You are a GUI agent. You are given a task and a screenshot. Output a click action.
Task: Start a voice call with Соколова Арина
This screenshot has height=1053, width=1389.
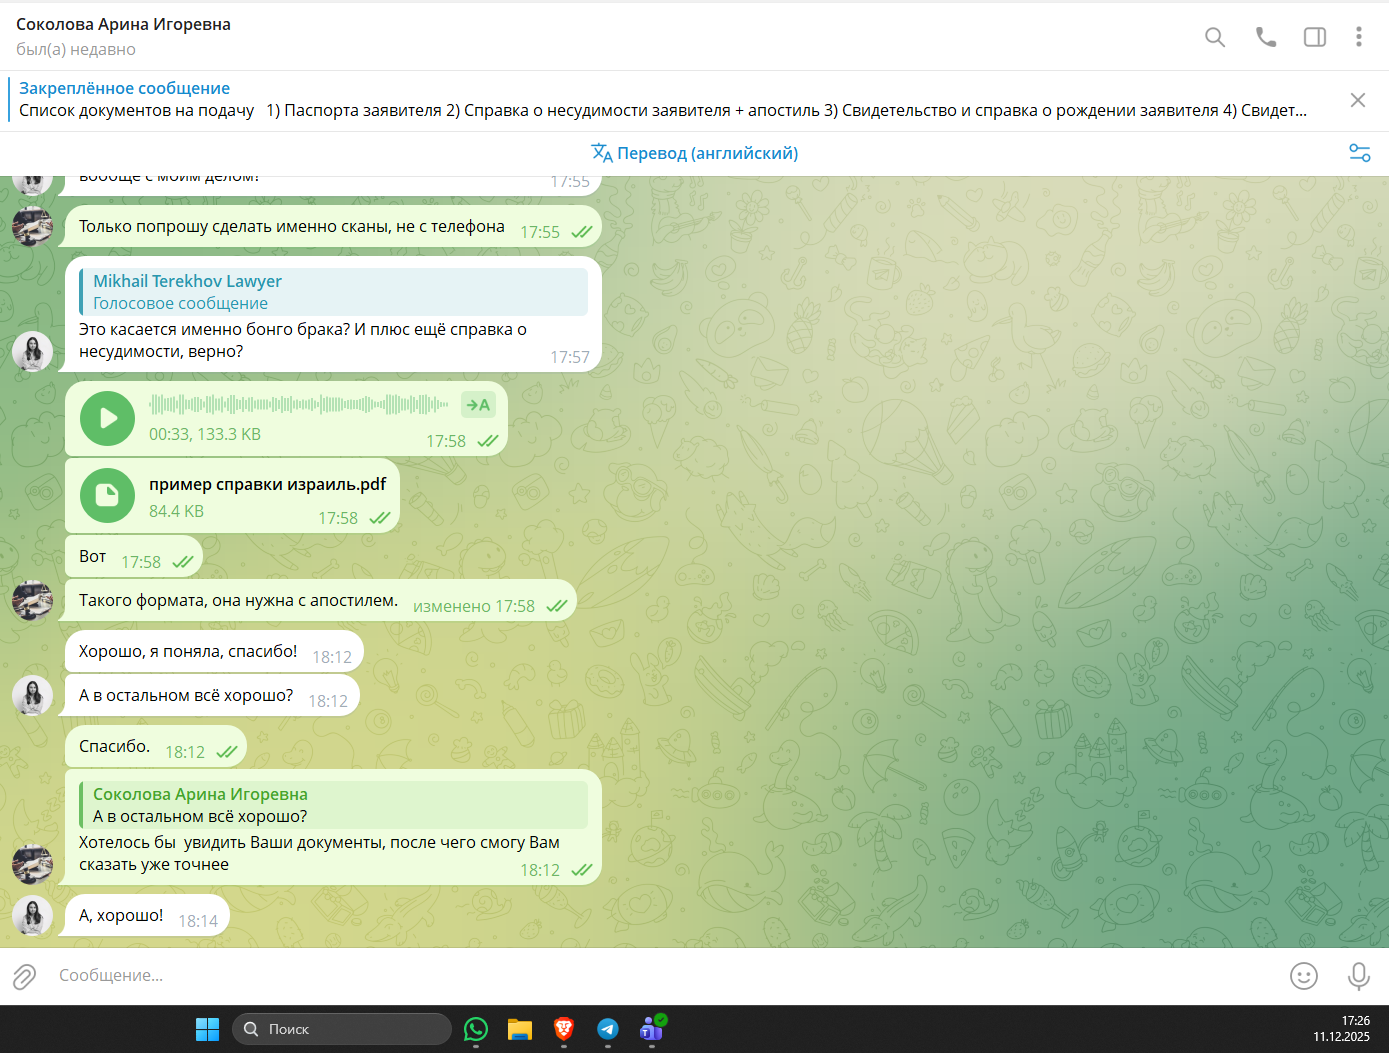pyautogui.click(x=1266, y=37)
